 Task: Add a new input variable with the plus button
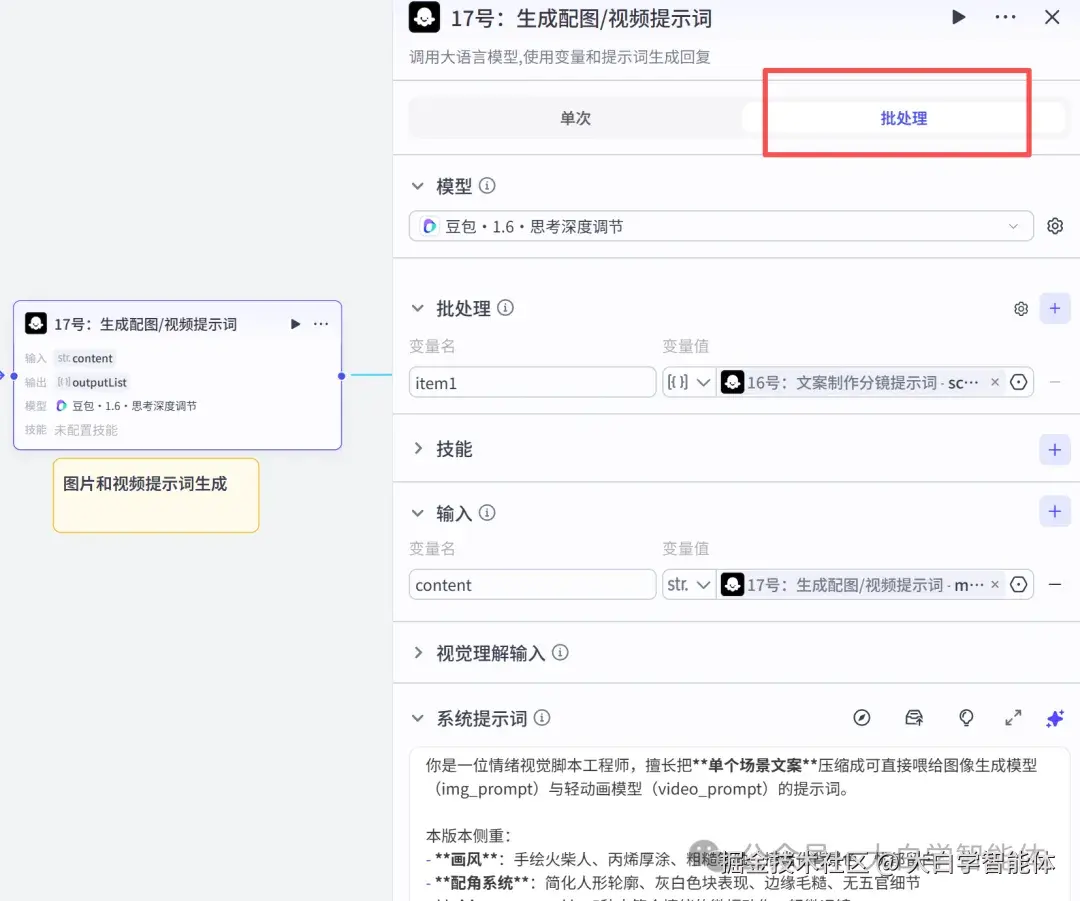[1055, 511]
